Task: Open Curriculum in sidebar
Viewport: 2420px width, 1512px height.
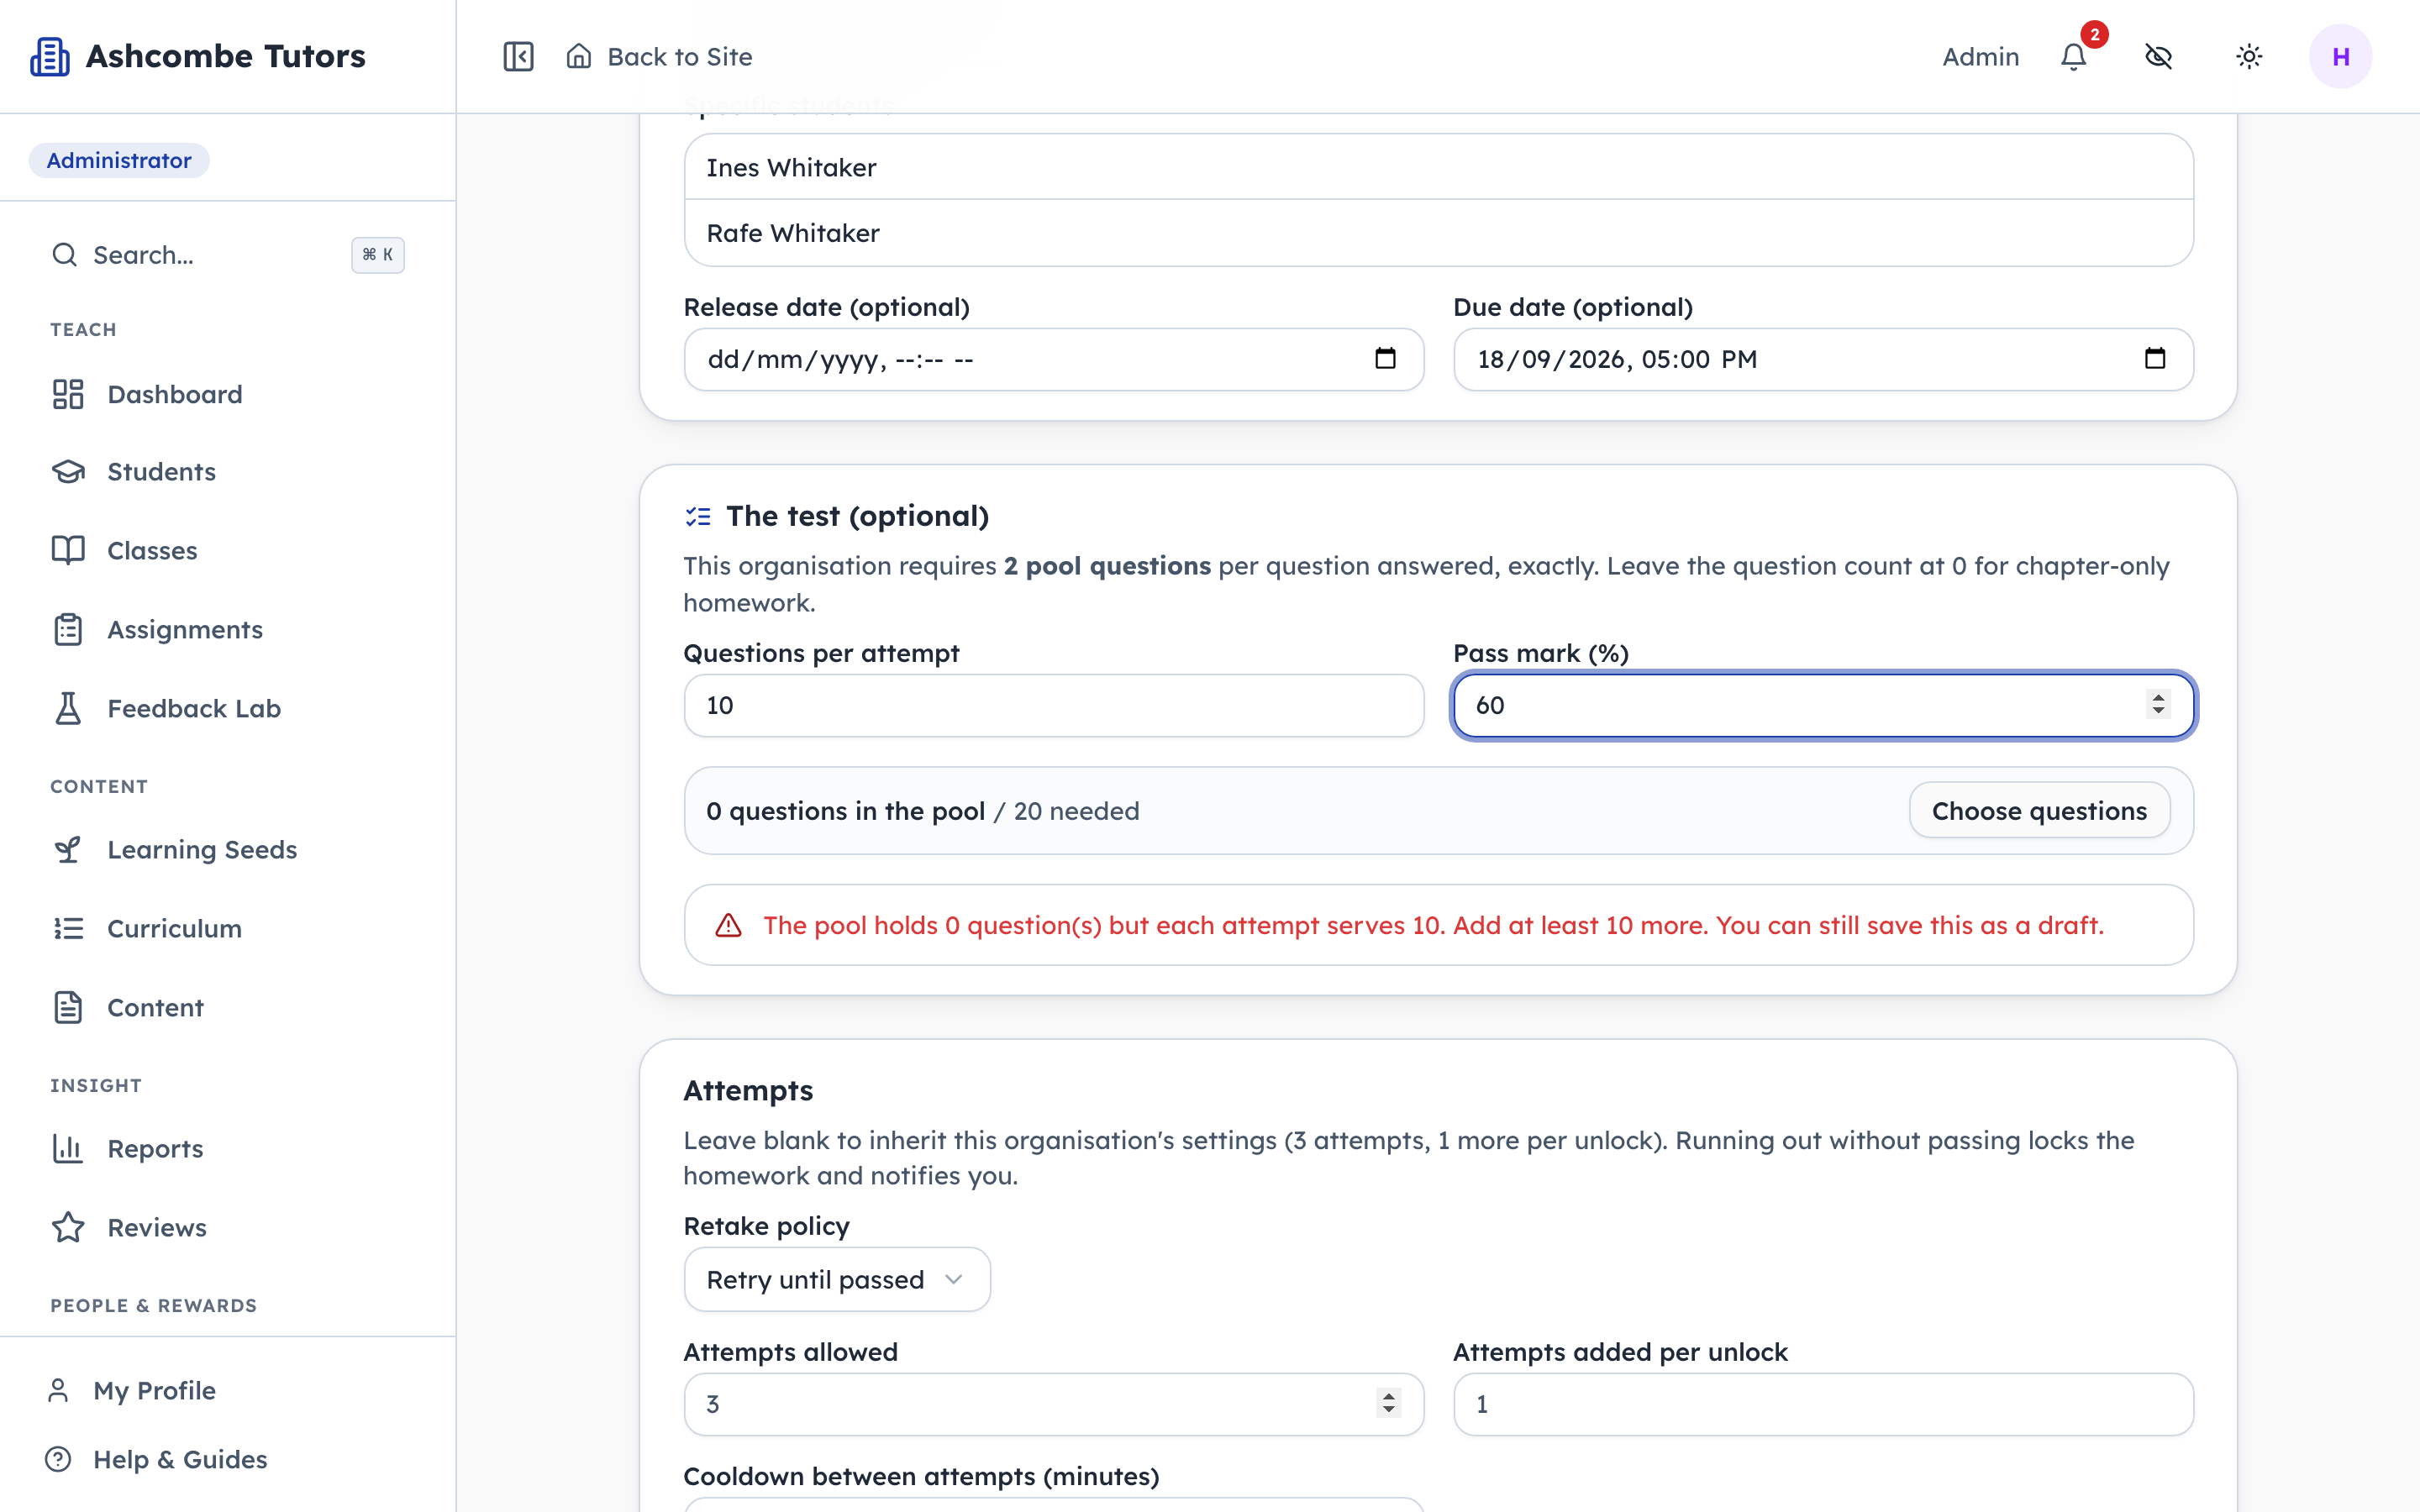Action: [x=174, y=928]
